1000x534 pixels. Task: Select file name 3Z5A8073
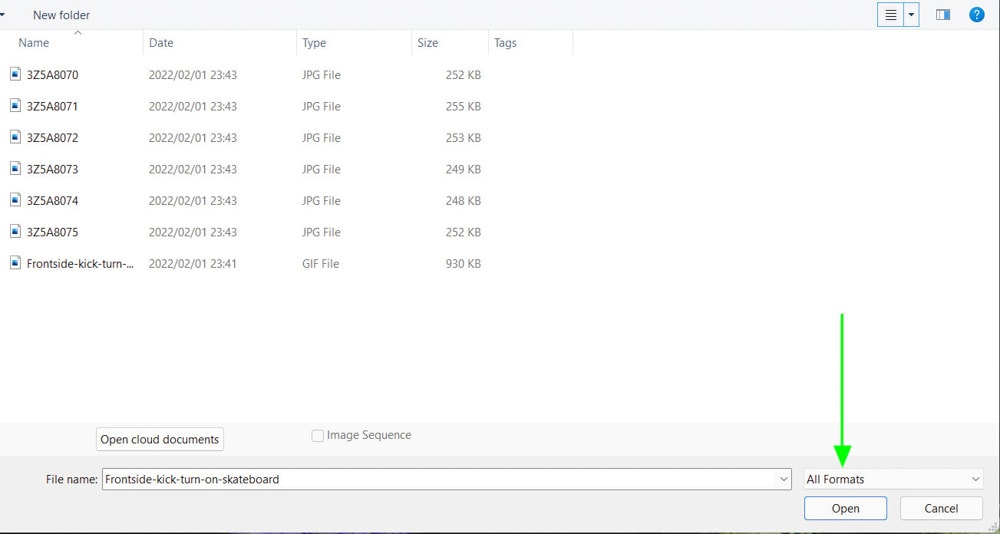52,169
